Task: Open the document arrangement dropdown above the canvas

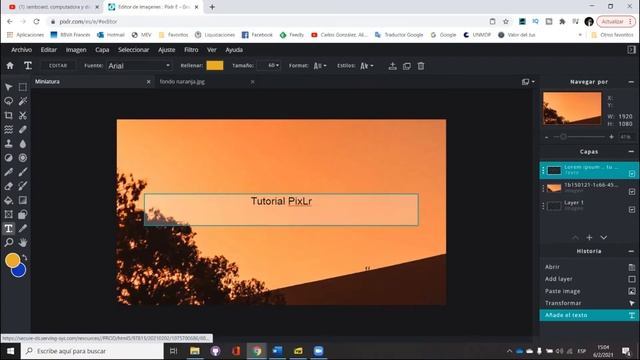Action: tap(528, 82)
